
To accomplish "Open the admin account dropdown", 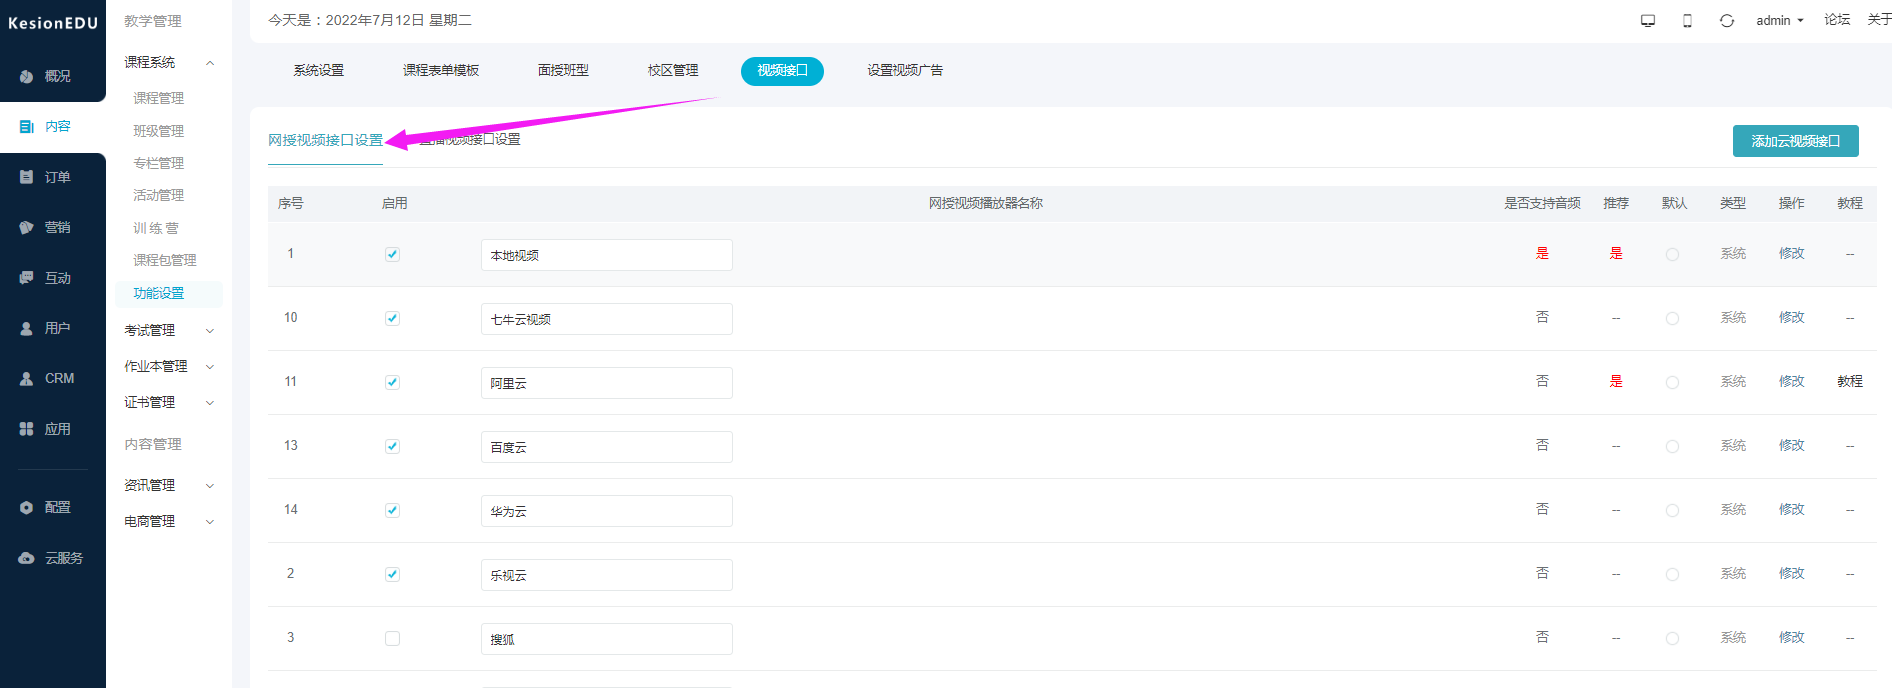I will [1779, 21].
